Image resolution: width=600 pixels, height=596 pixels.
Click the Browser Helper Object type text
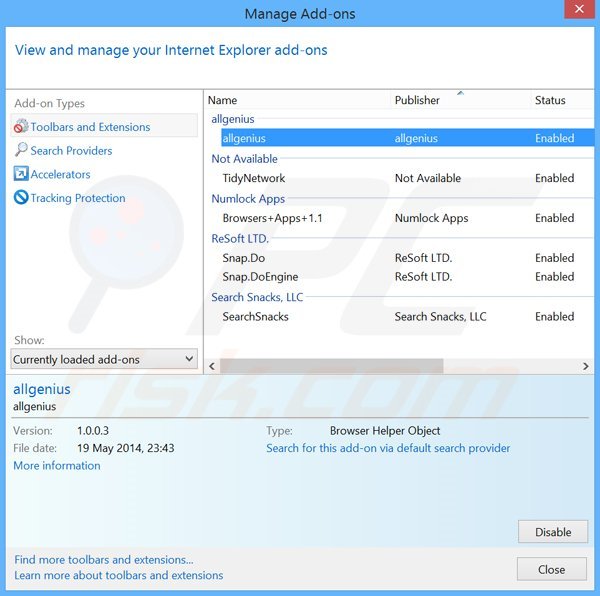(x=385, y=431)
